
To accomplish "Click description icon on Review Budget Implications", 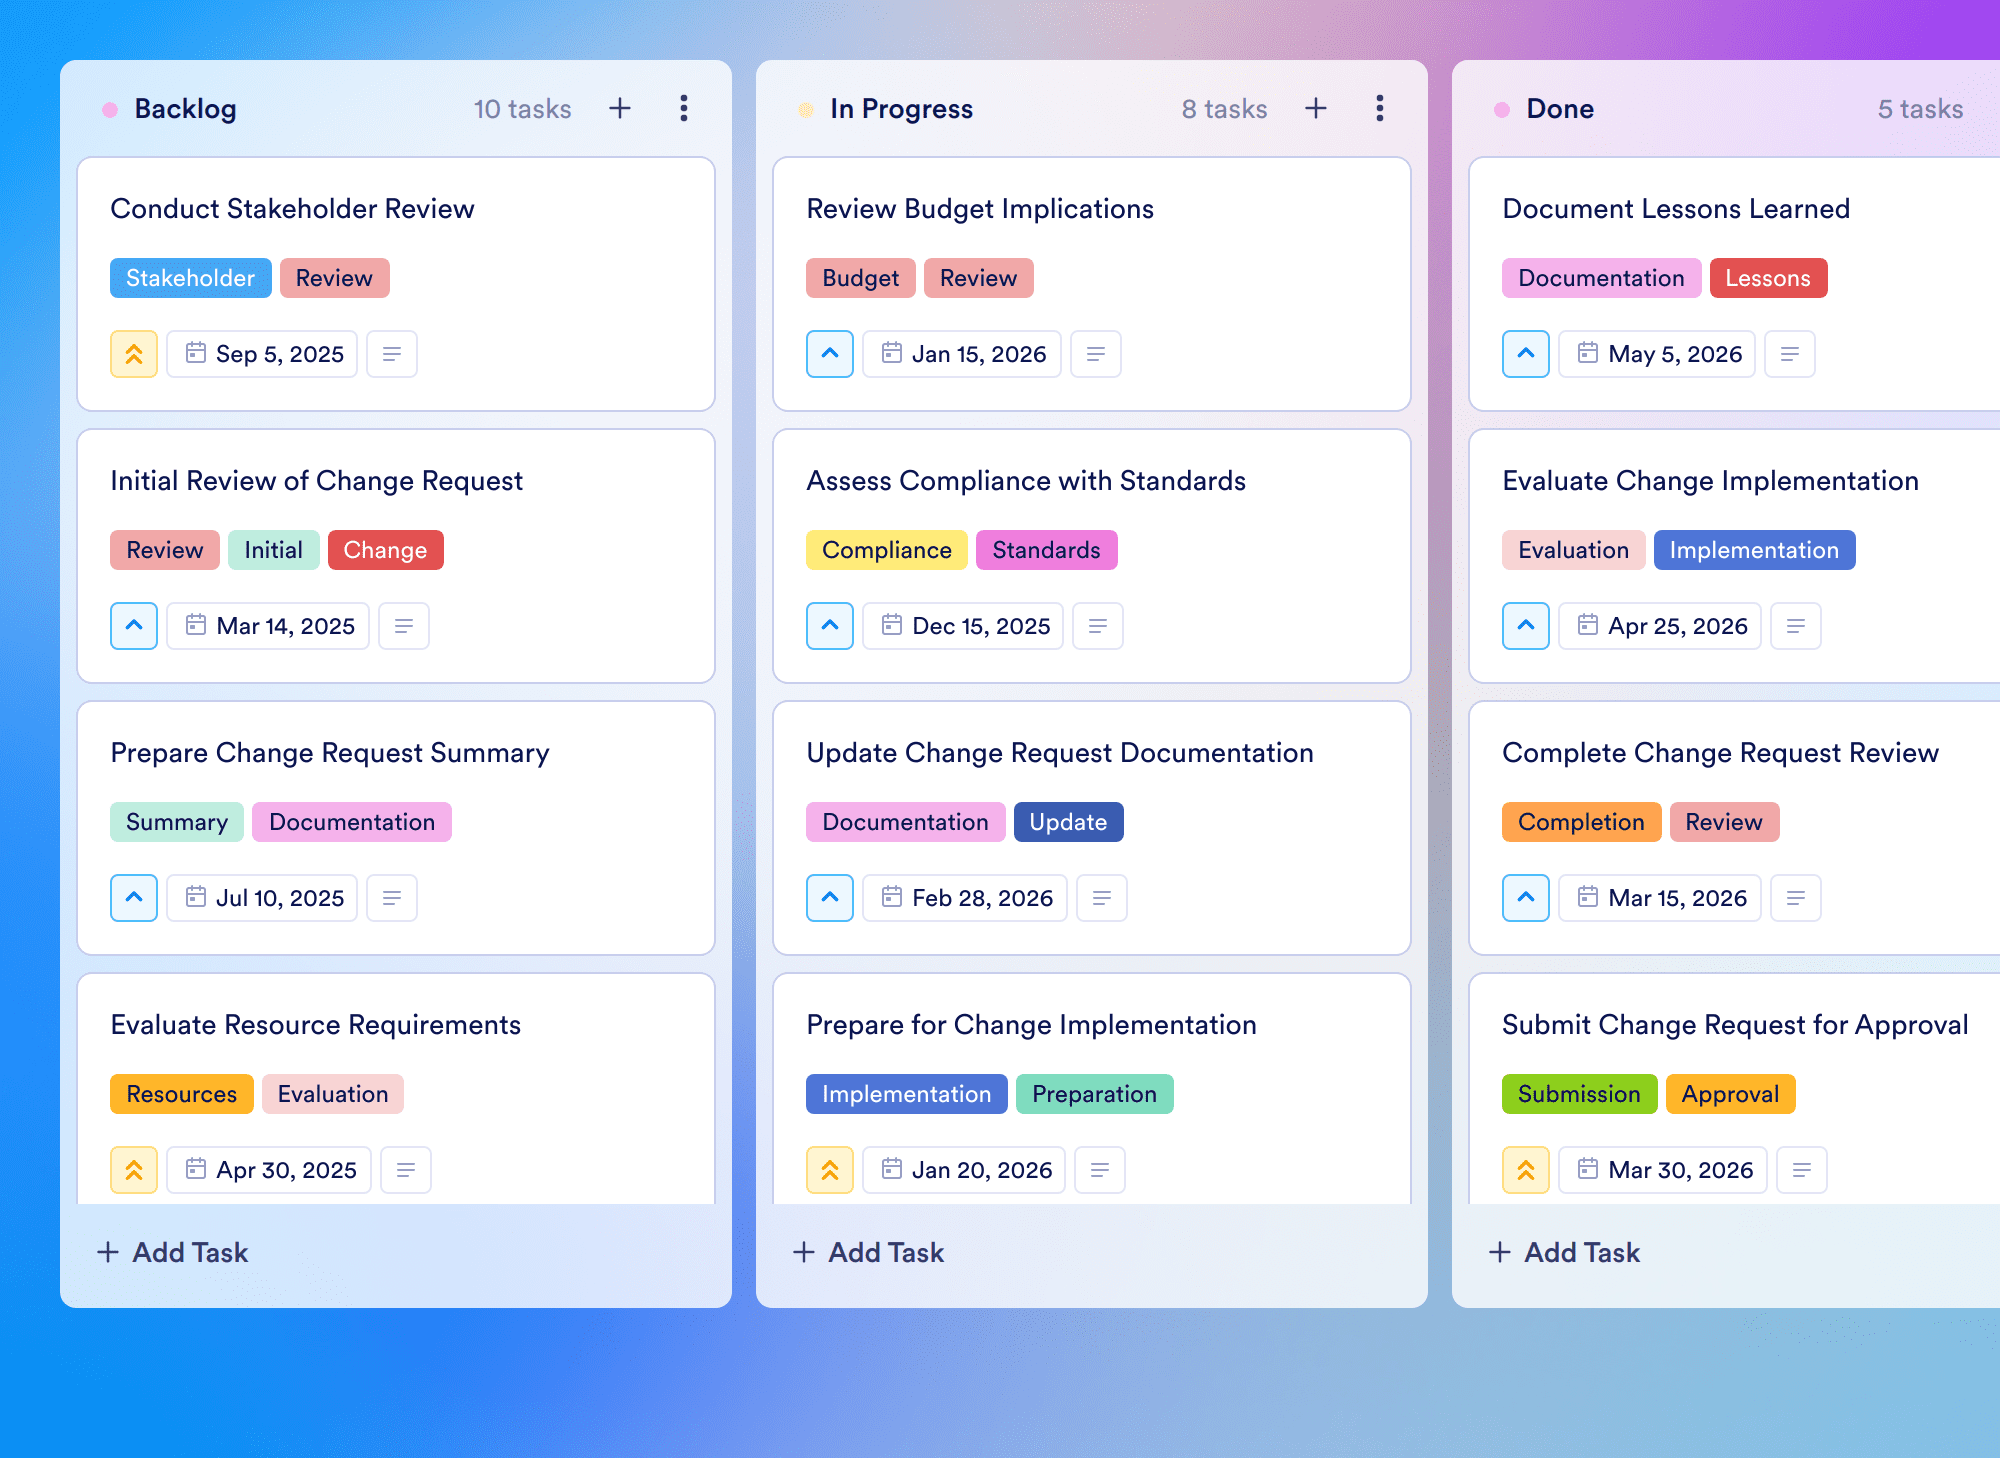I will pos(1096,354).
